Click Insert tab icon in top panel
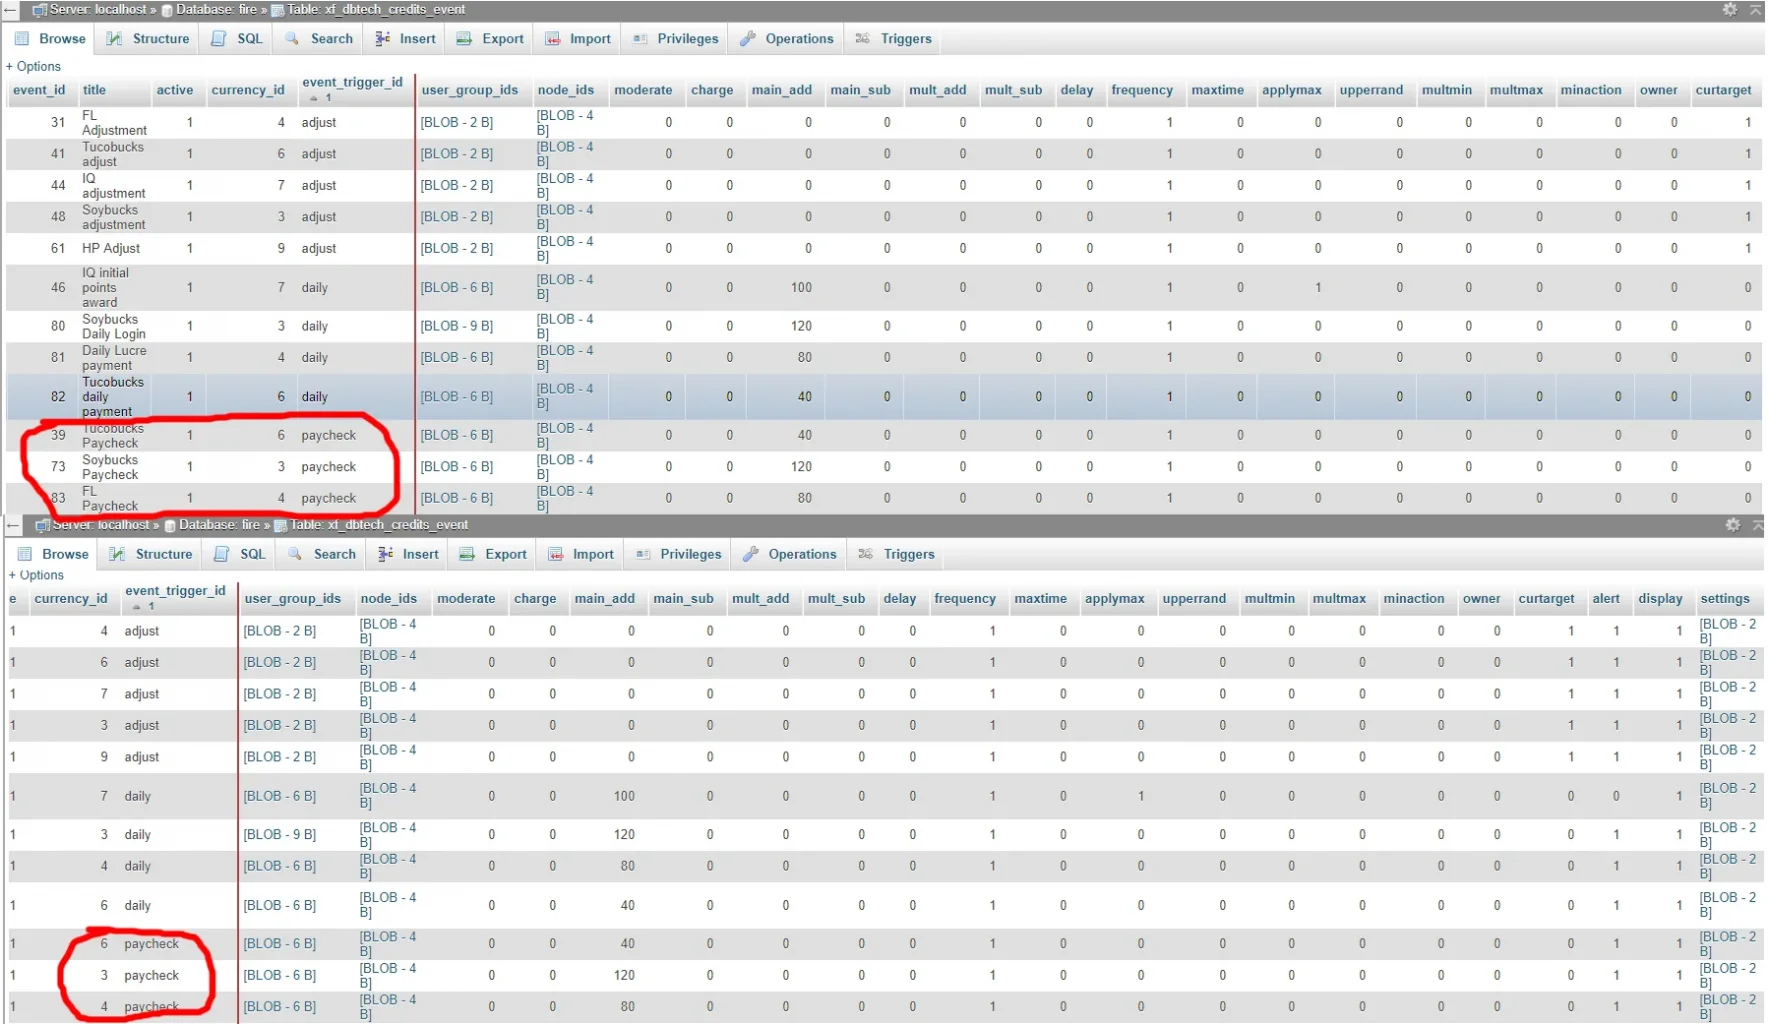 pos(382,39)
